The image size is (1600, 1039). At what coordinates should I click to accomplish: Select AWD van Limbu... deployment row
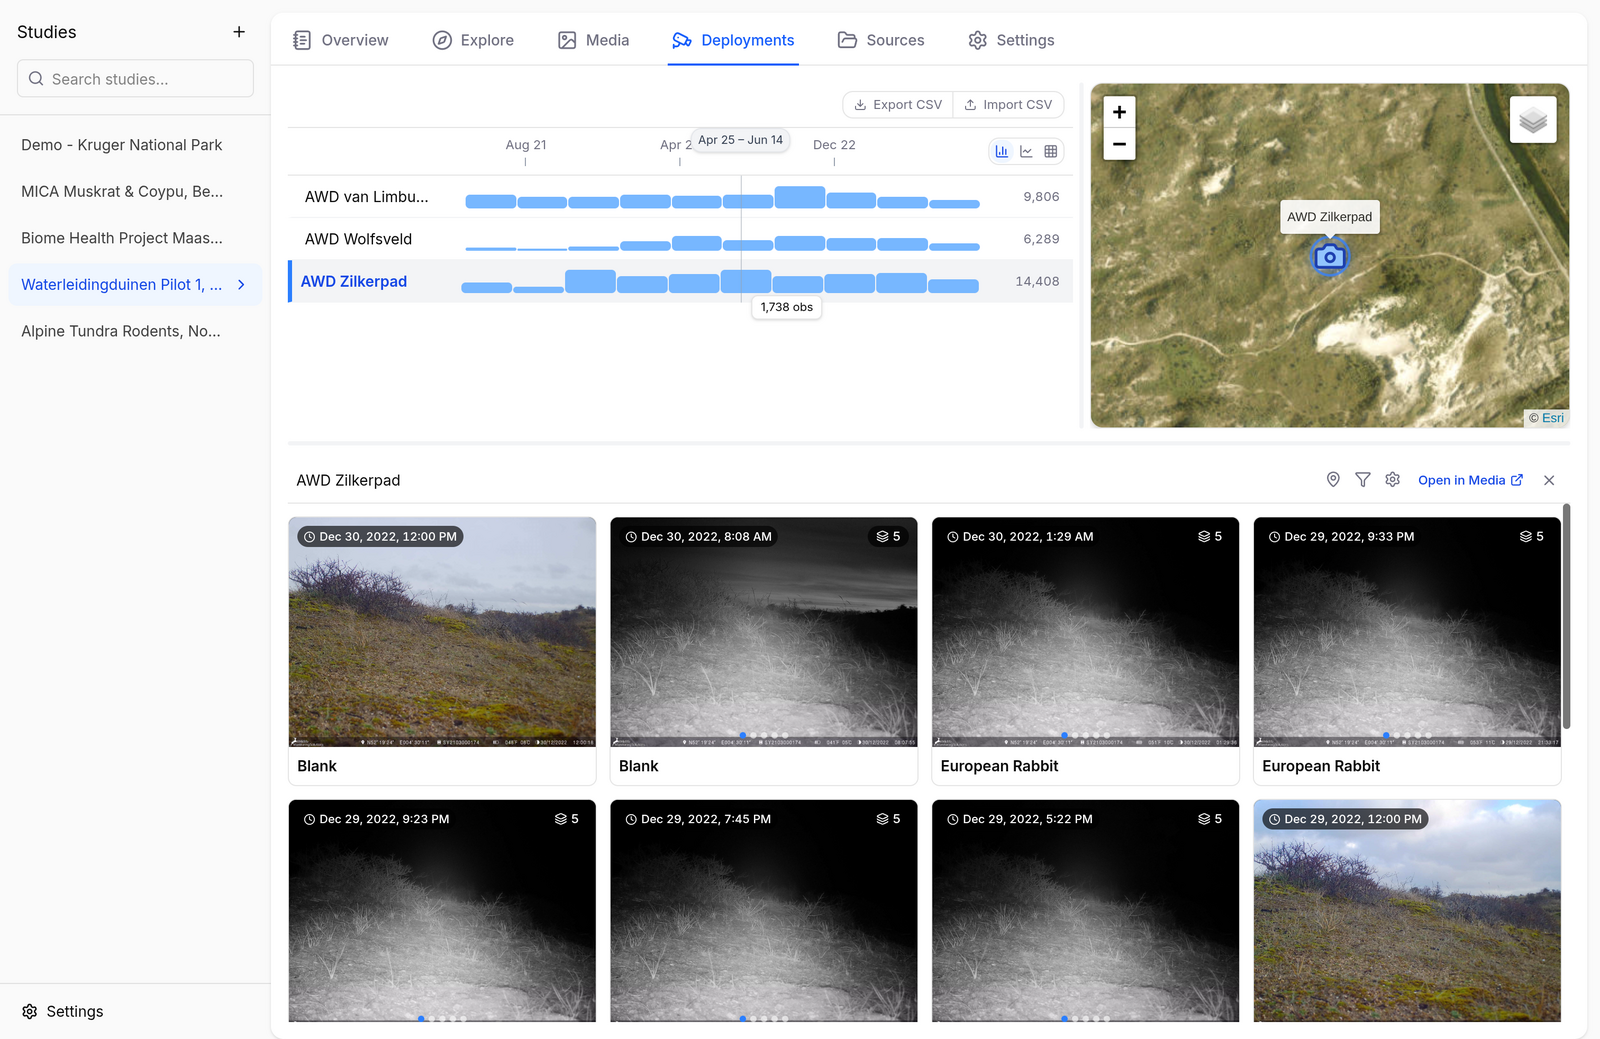coord(681,197)
